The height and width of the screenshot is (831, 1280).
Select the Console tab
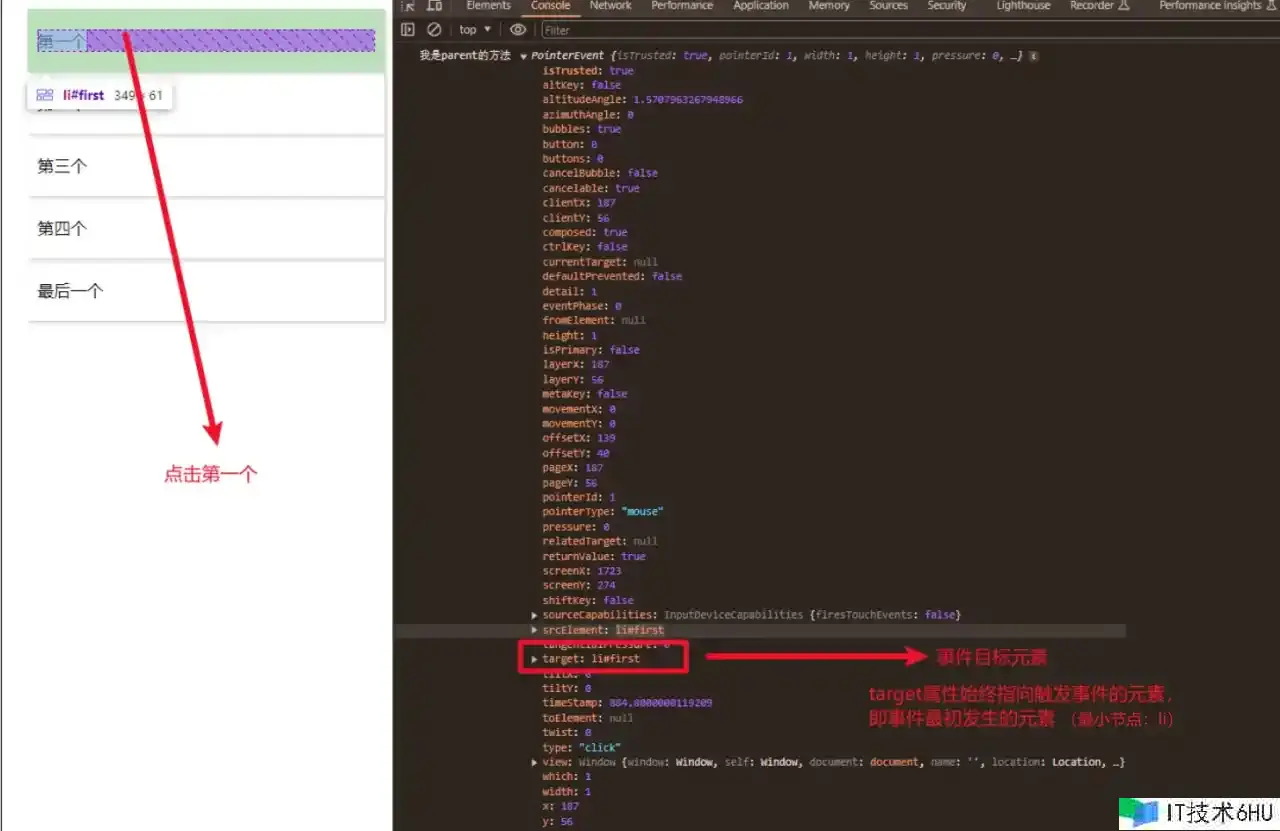click(x=551, y=5)
